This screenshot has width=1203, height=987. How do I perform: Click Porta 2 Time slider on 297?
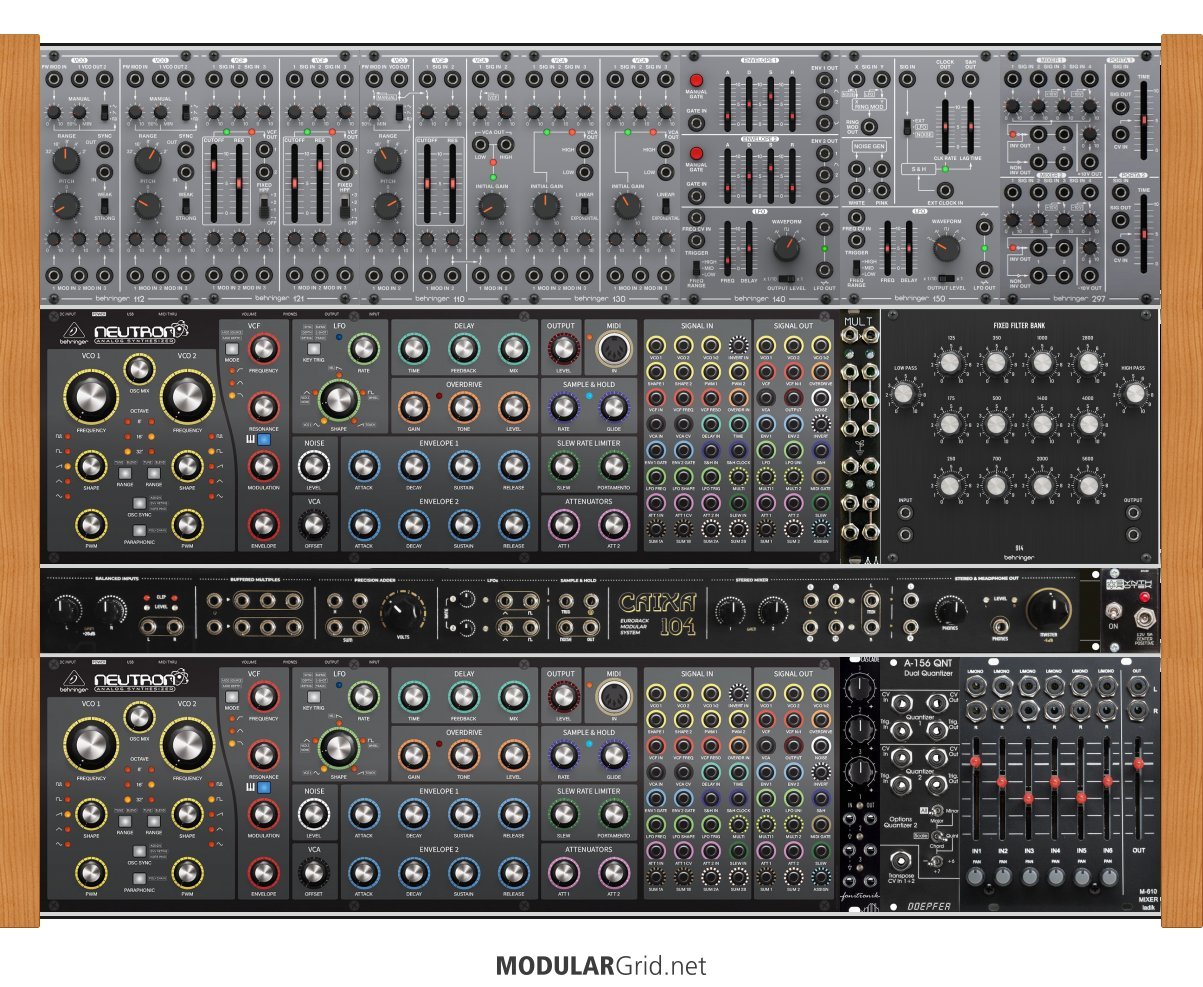[x=1143, y=234]
